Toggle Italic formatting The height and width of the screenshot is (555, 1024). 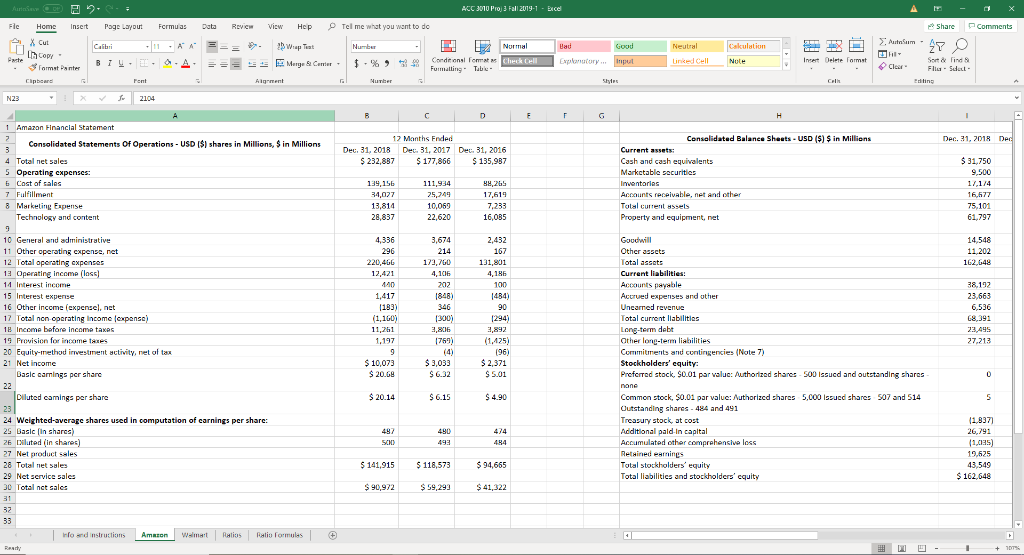click(110, 64)
